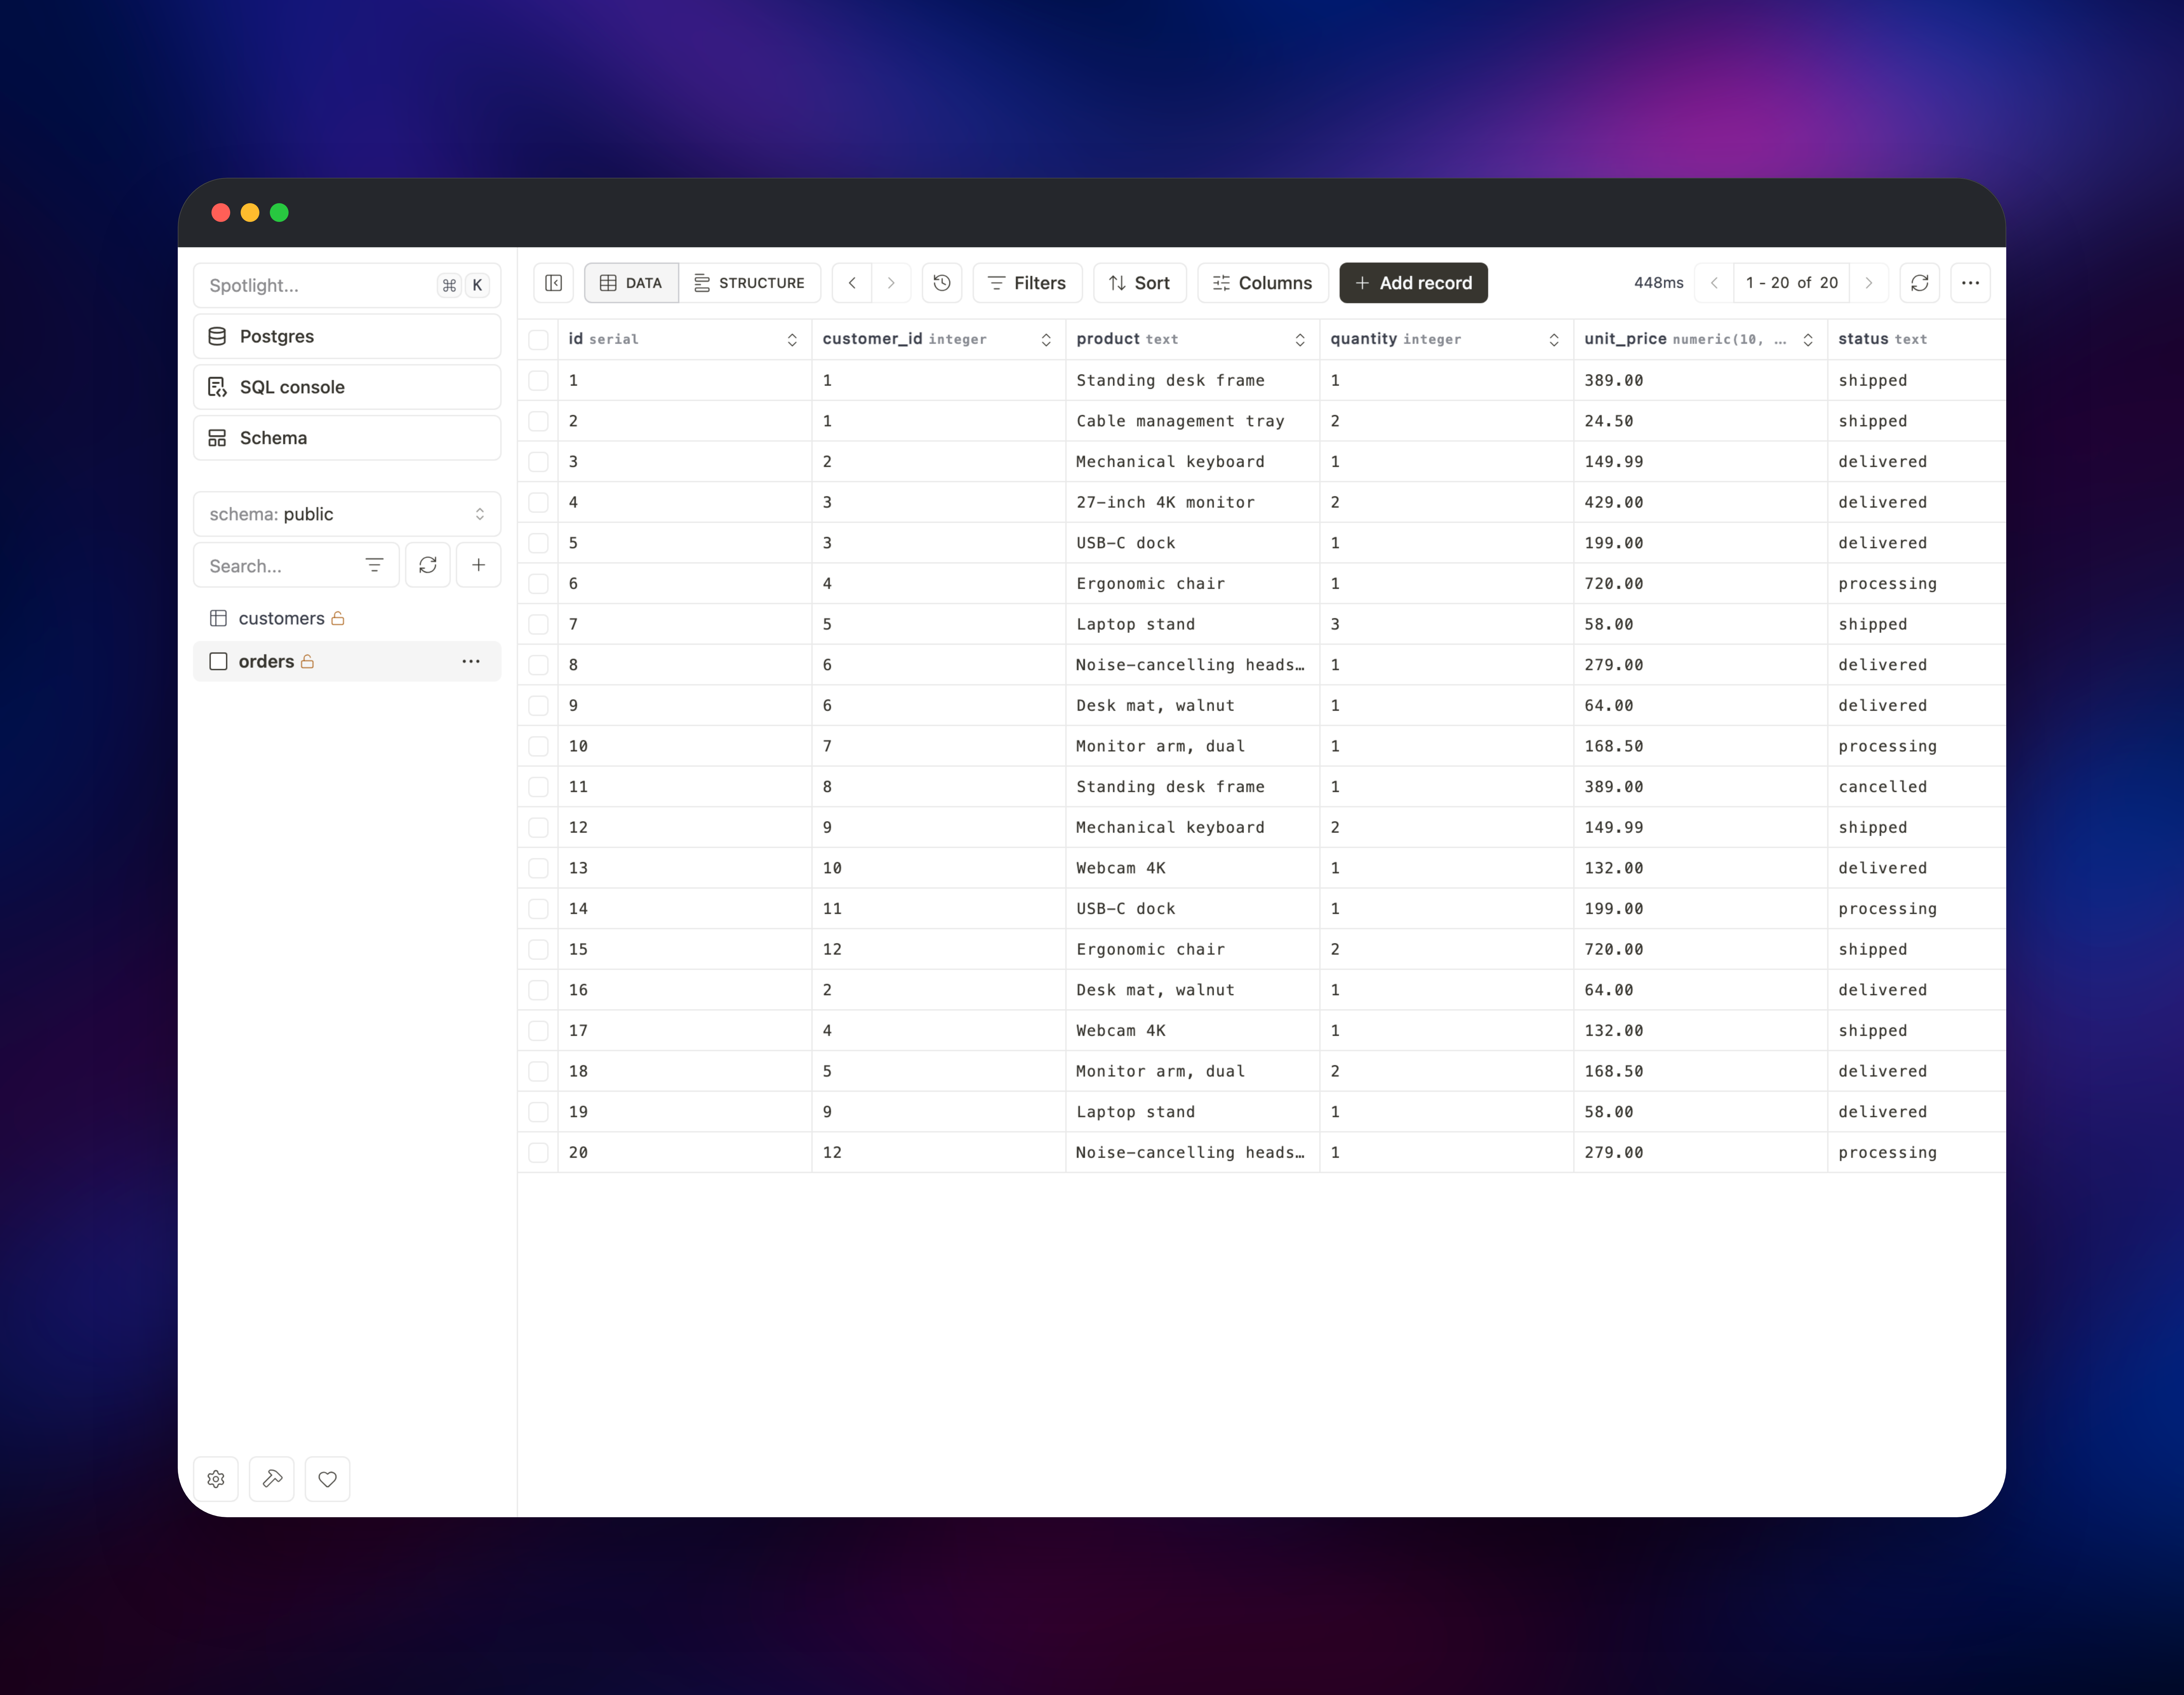Check the row with id 15
The image size is (2184, 1695).
point(538,949)
